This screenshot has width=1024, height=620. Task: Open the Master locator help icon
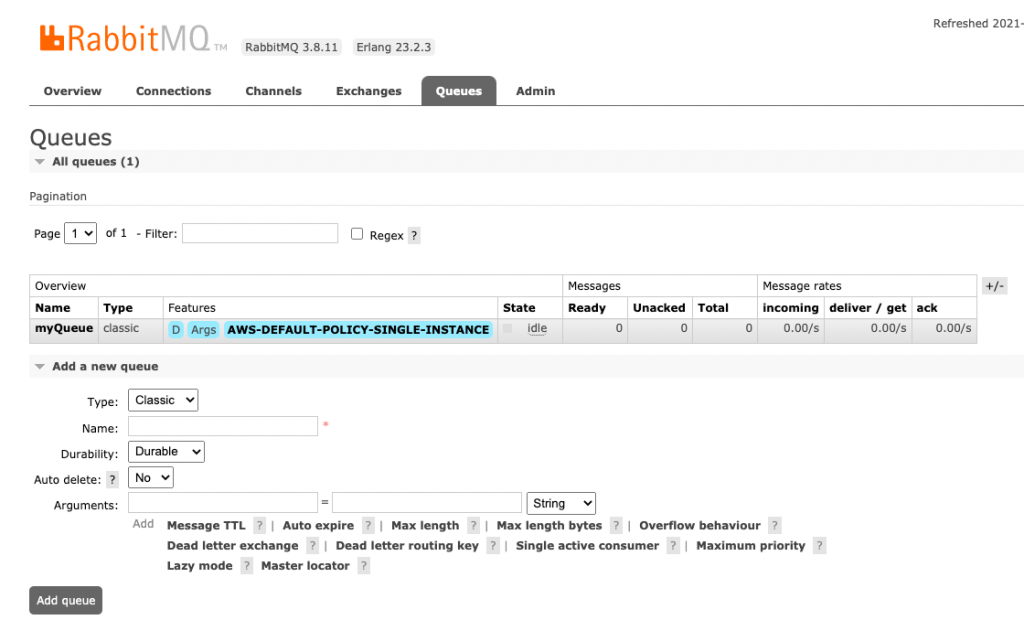pos(364,566)
